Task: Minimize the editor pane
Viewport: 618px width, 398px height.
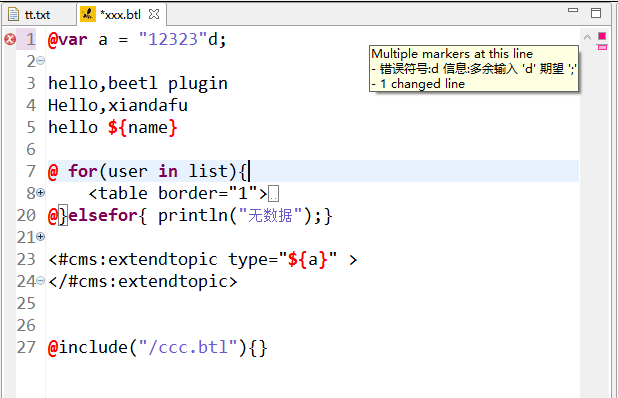Action: (573, 10)
